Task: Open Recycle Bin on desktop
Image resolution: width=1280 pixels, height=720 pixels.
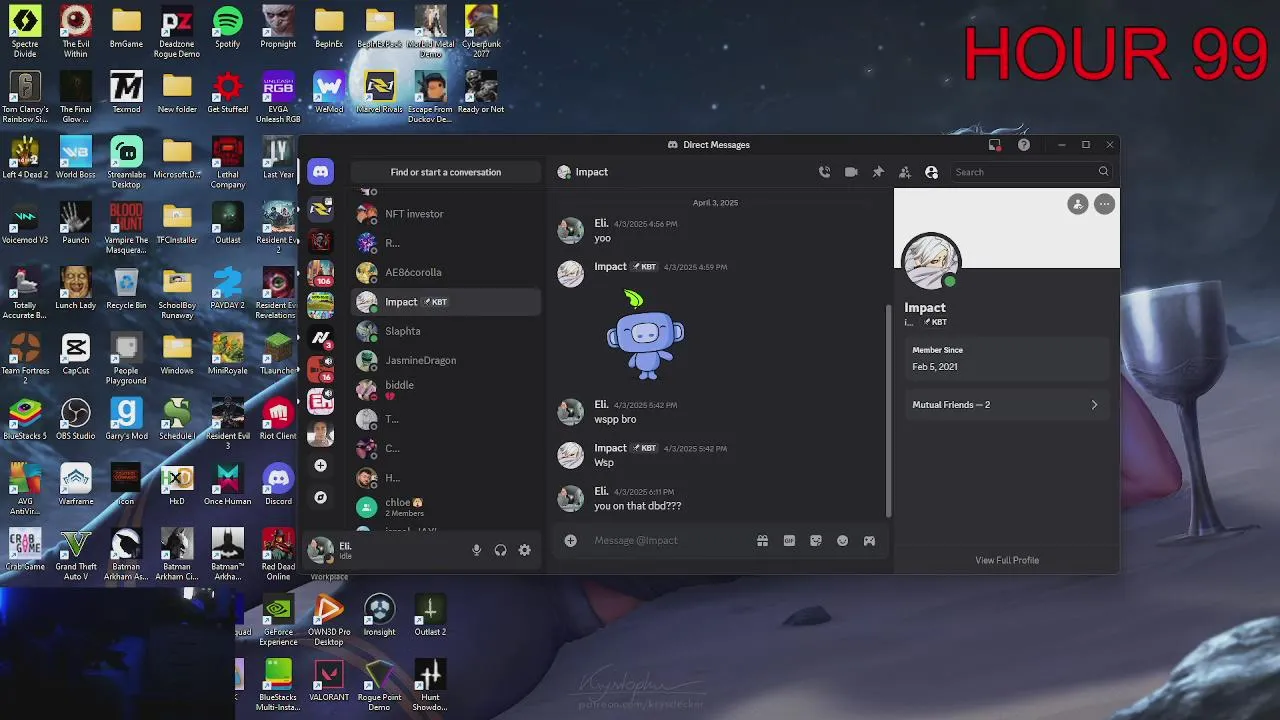Action: click(126, 289)
